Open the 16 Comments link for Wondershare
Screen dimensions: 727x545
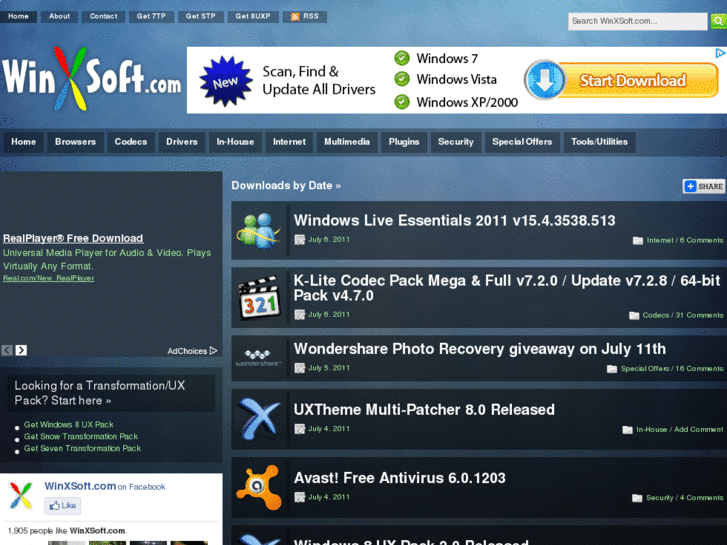pos(699,369)
